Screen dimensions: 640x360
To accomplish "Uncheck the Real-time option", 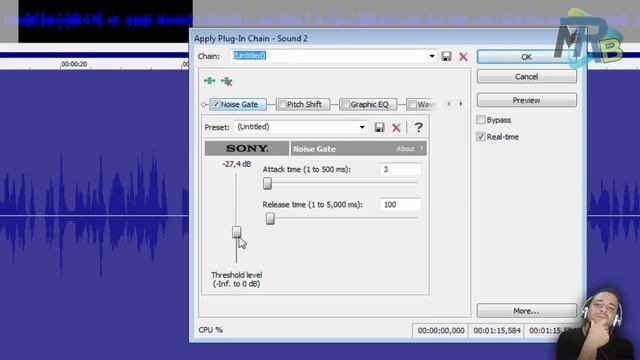I will tap(481, 137).
